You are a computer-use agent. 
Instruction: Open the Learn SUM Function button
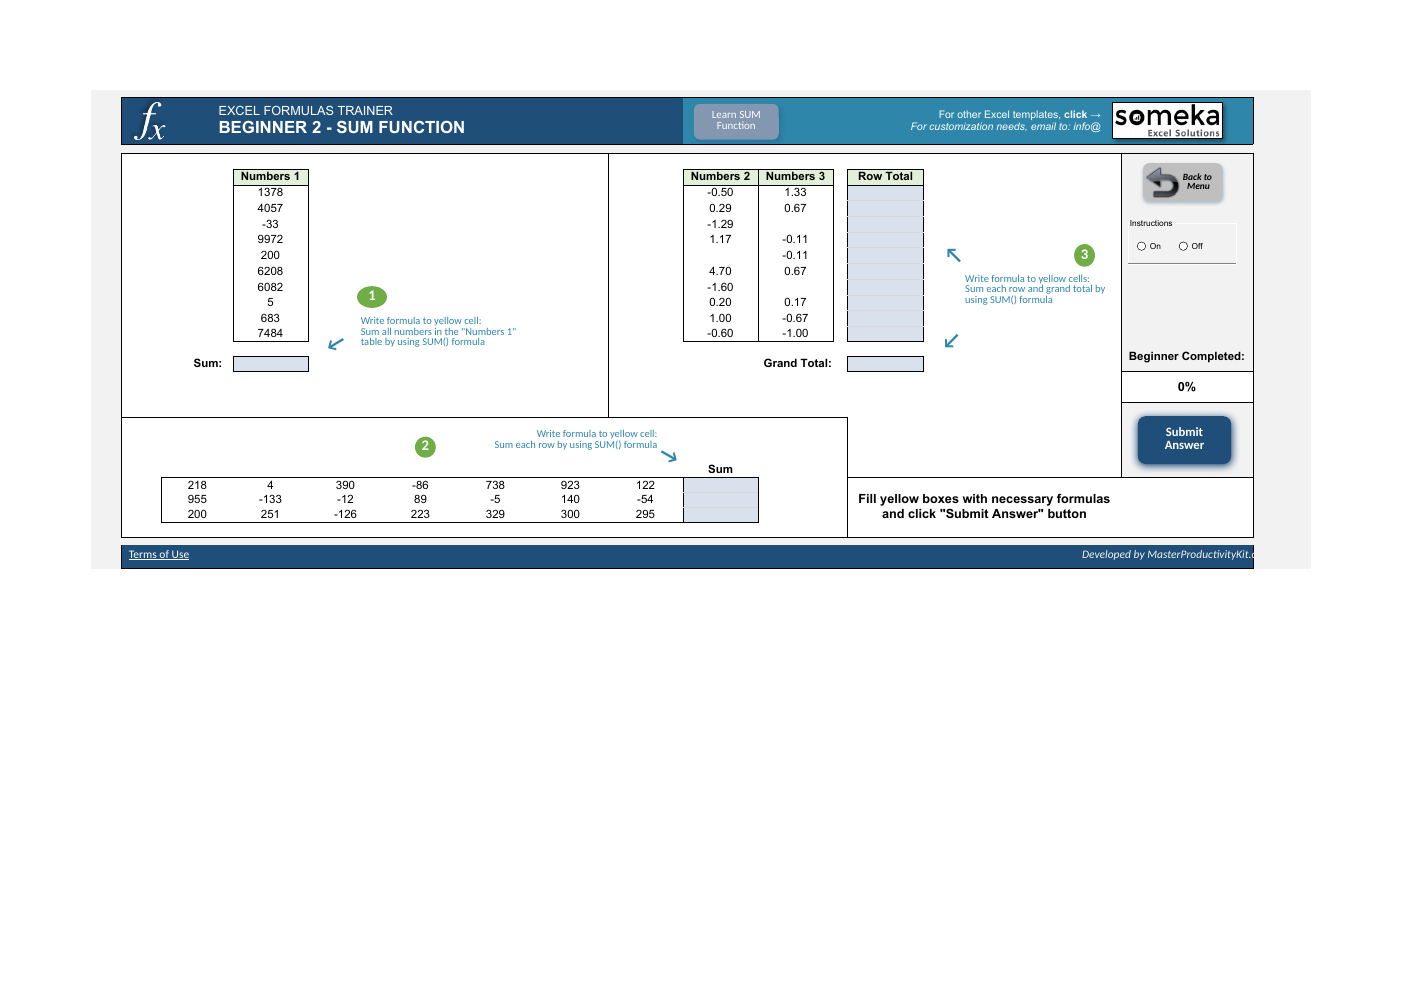[x=736, y=121]
